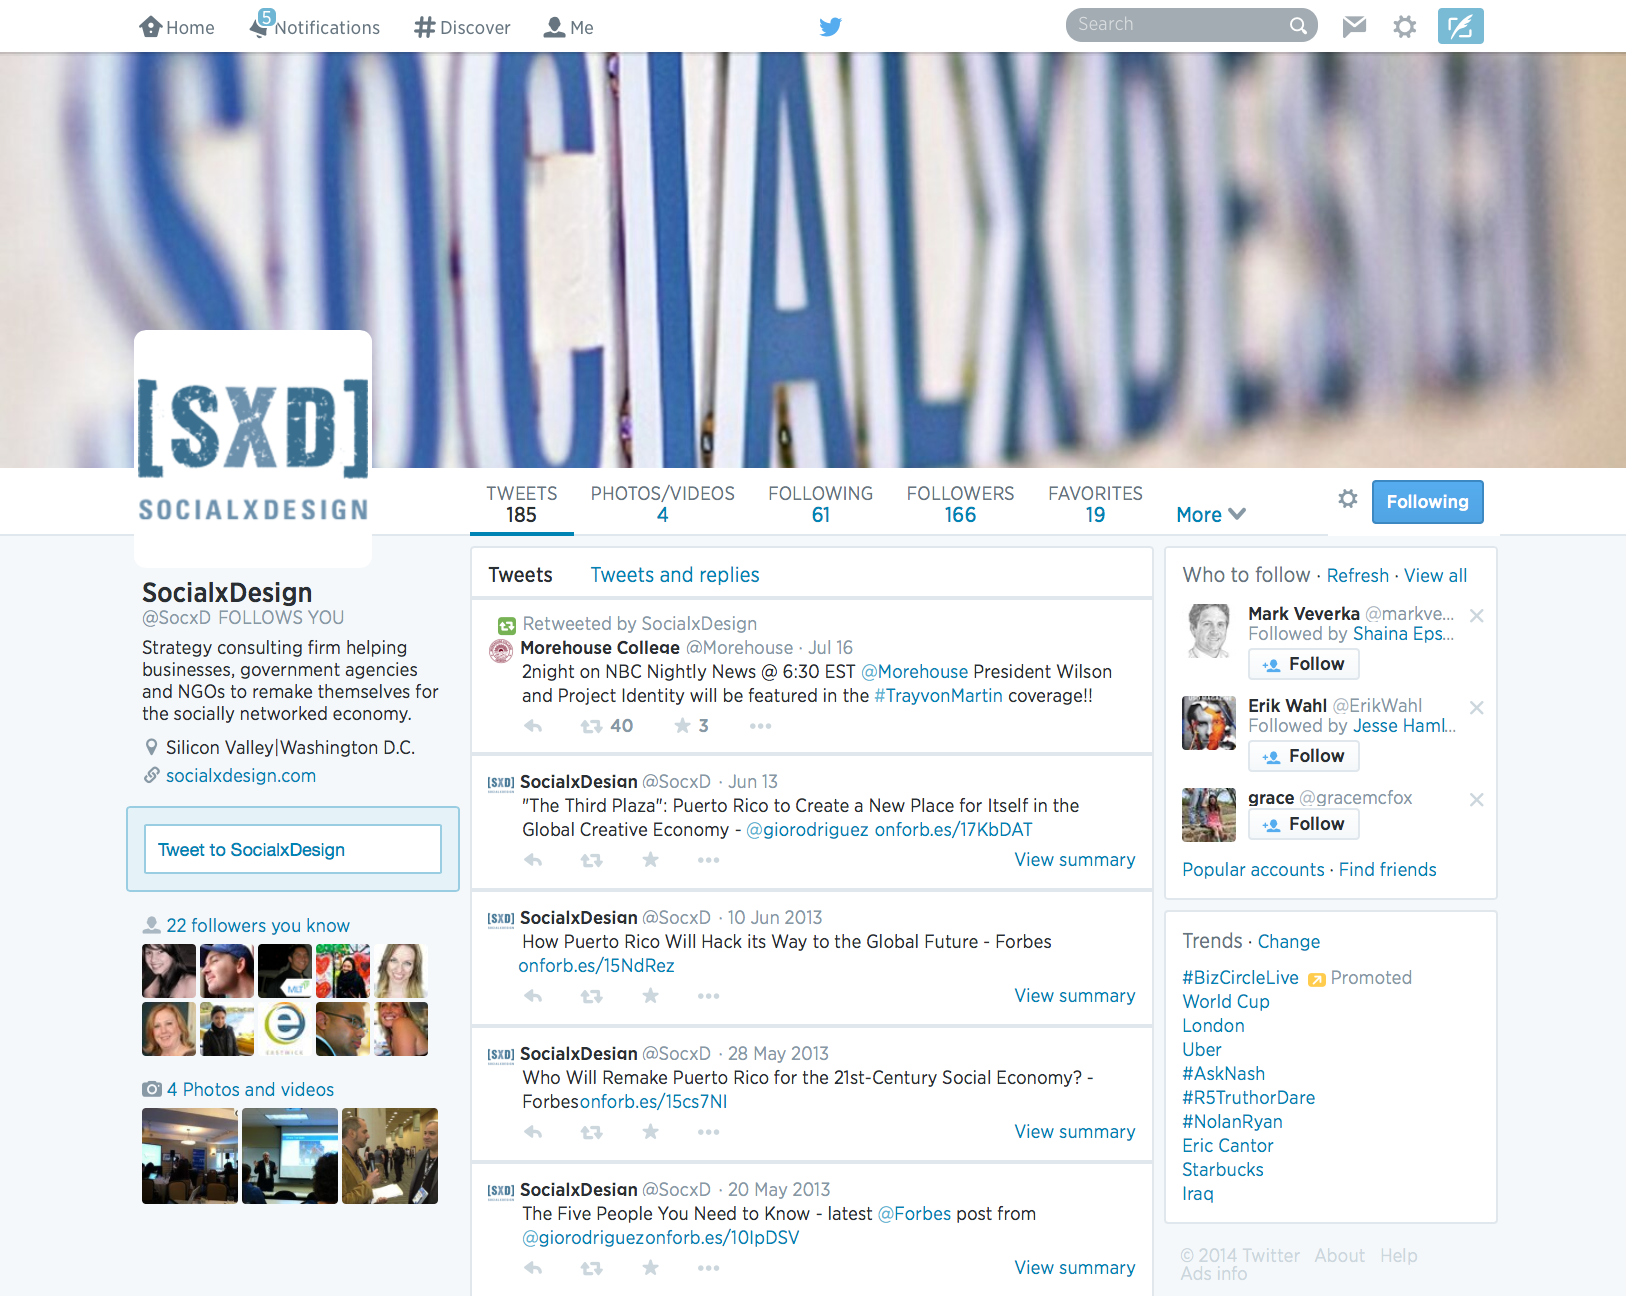The height and width of the screenshot is (1296, 1626).
Task: Switch to Tweets and replies tab
Action: click(x=675, y=575)
